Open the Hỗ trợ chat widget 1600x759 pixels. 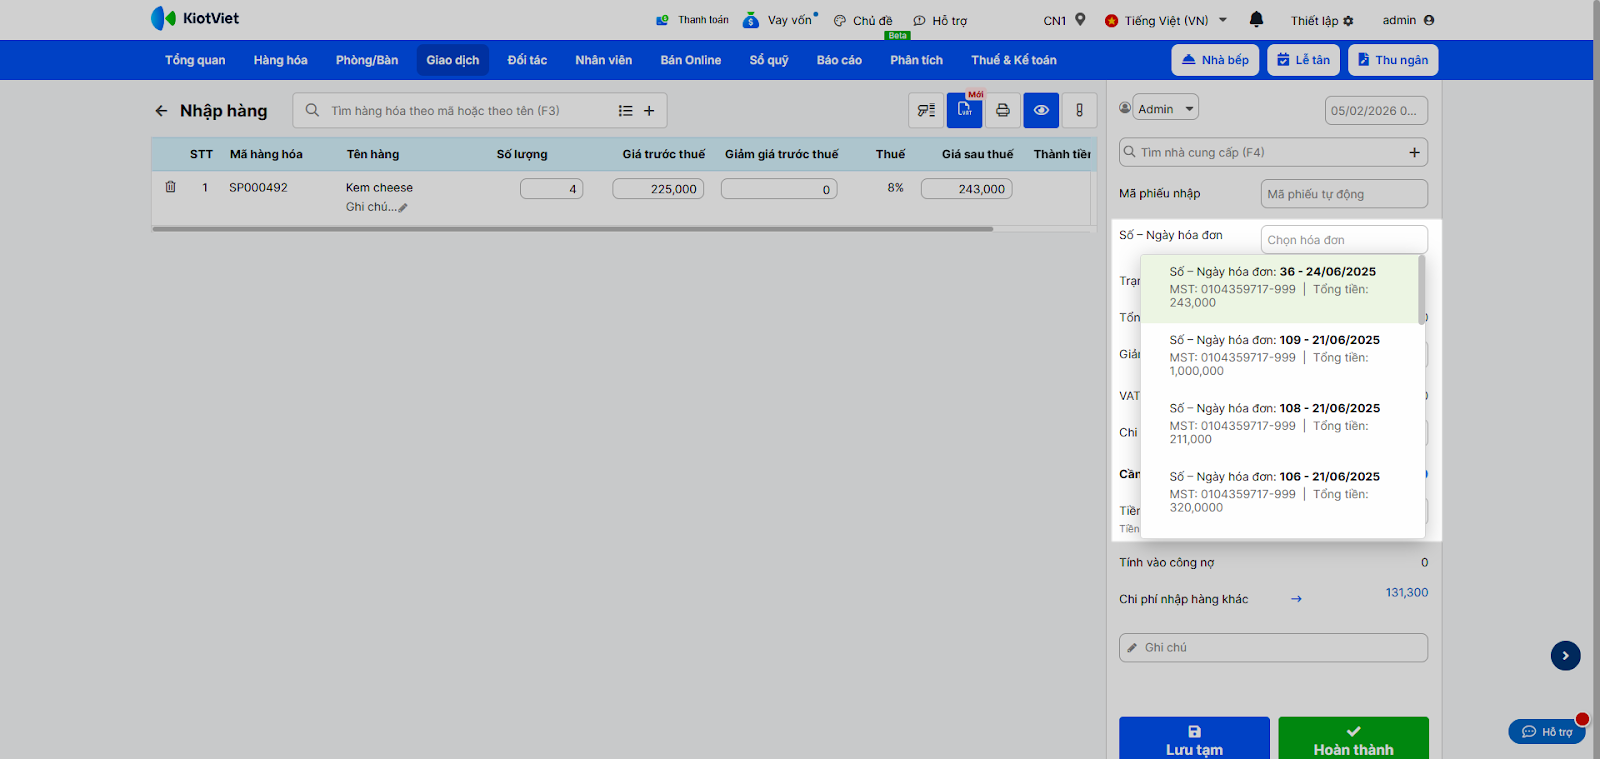[1547, 732]
